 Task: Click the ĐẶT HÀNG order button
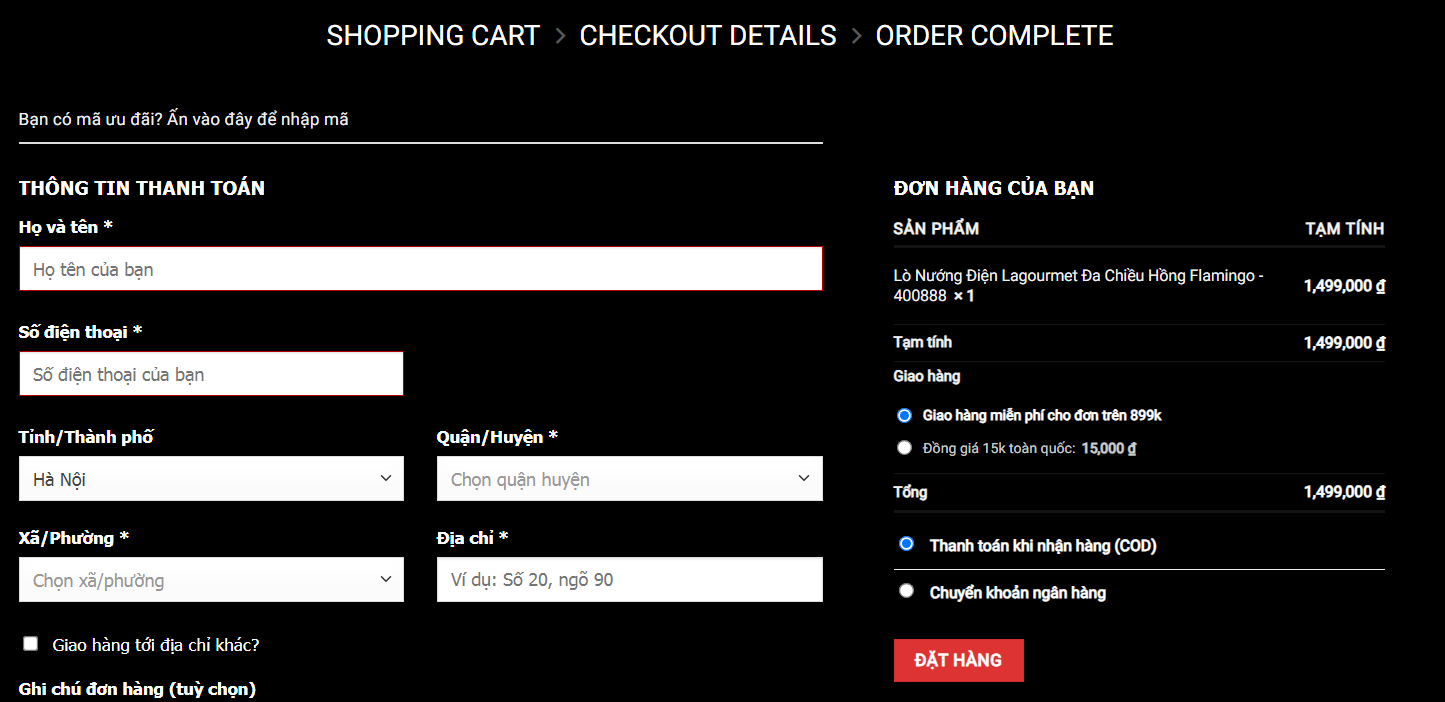coord(959,660)
